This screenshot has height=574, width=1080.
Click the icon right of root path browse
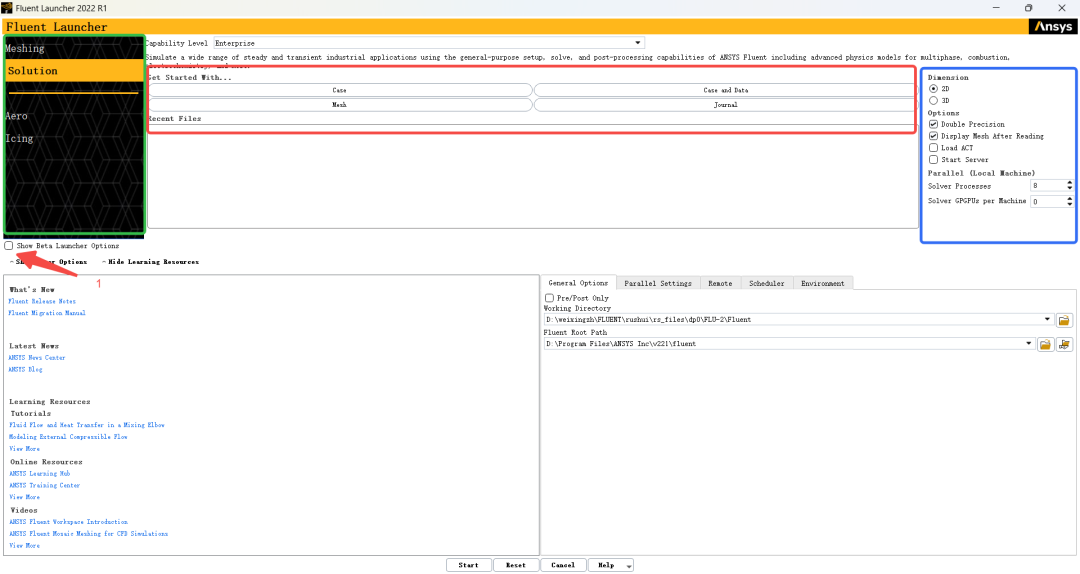(x=1065, y=345)
